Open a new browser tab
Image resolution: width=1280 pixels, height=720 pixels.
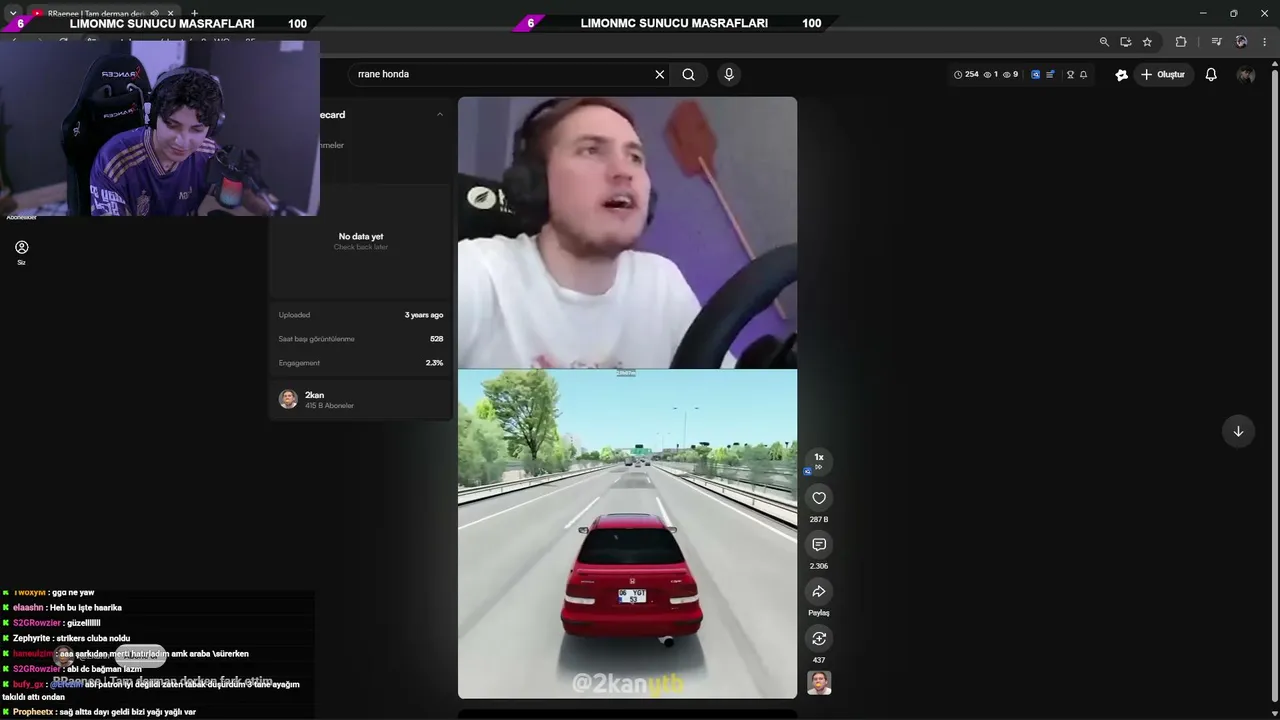click(194, 13)
